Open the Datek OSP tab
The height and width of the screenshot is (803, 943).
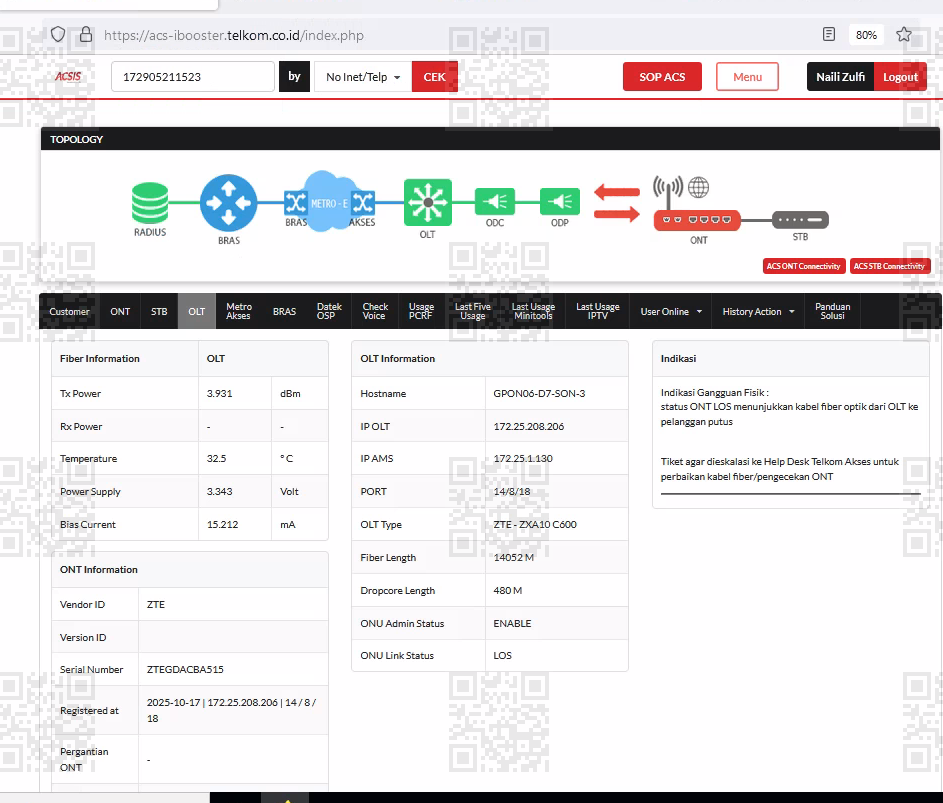tap(329, 312)
